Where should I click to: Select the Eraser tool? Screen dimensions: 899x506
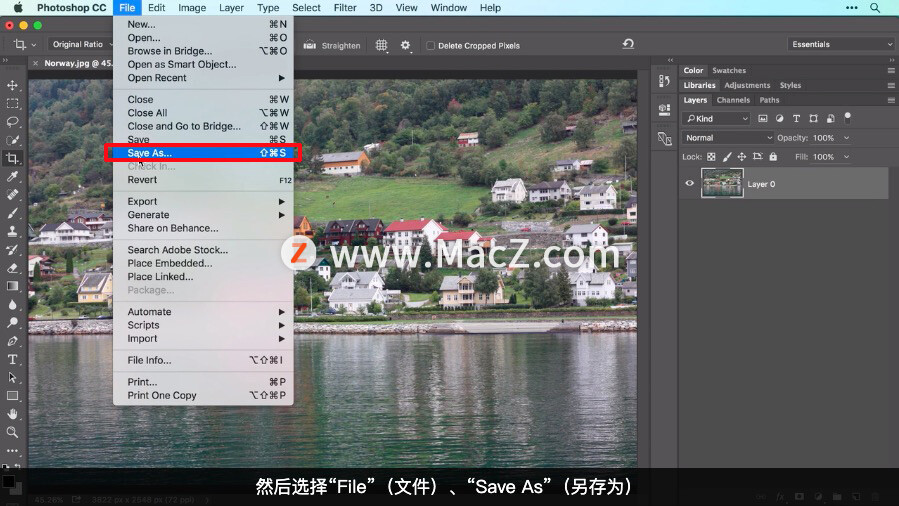(x=12, y=268)
